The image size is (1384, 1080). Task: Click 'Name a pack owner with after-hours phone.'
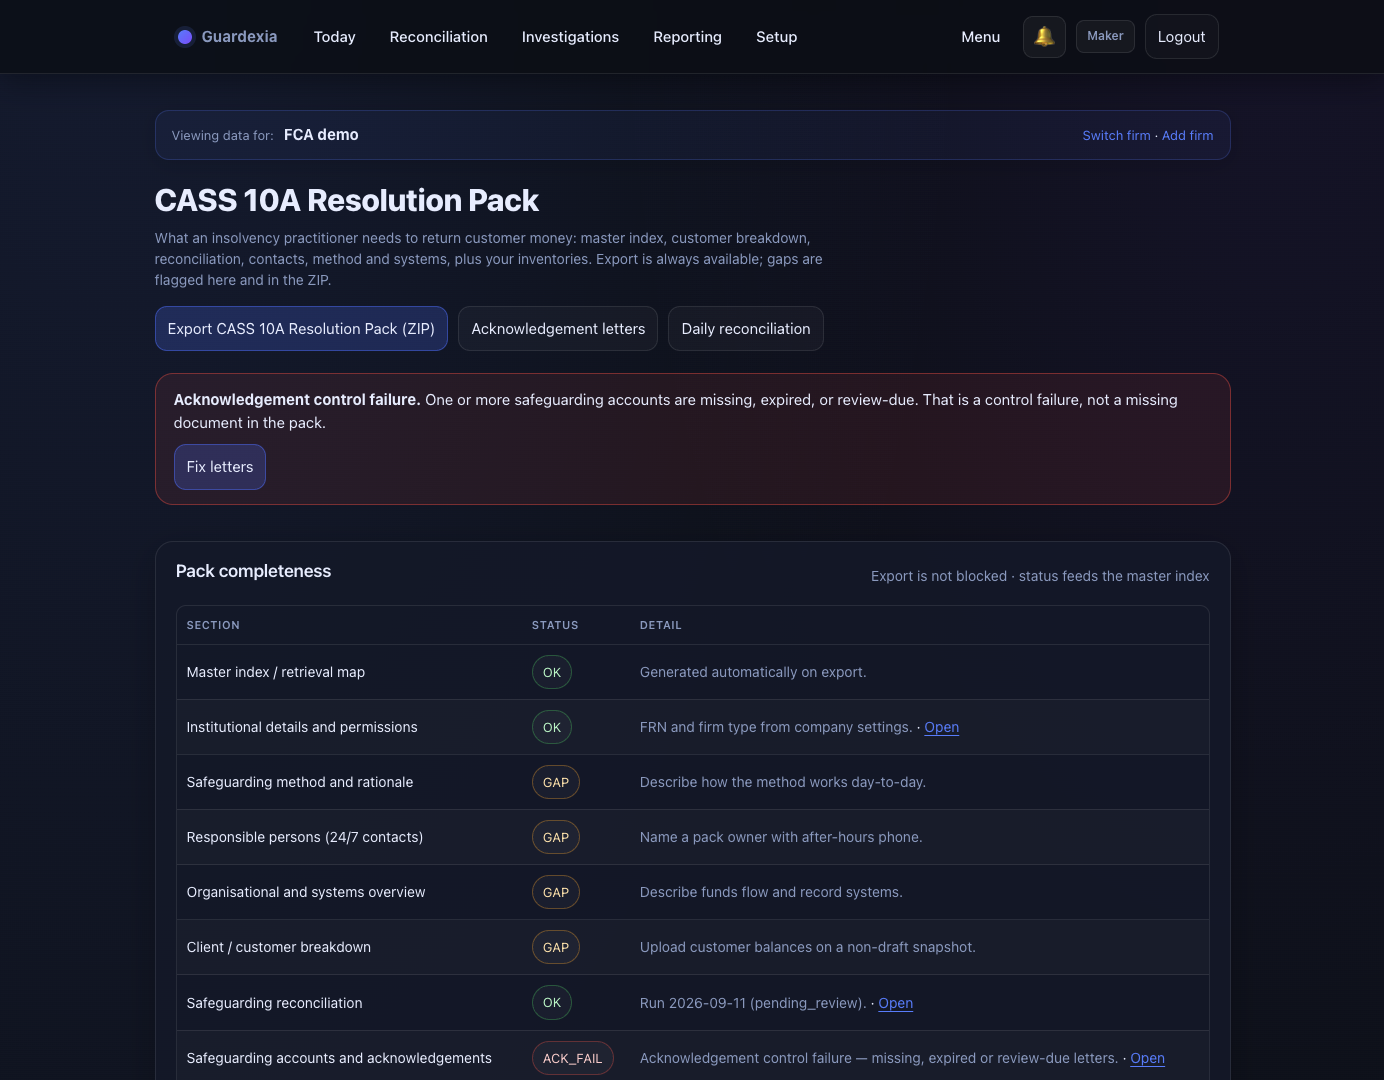point(781,837)
